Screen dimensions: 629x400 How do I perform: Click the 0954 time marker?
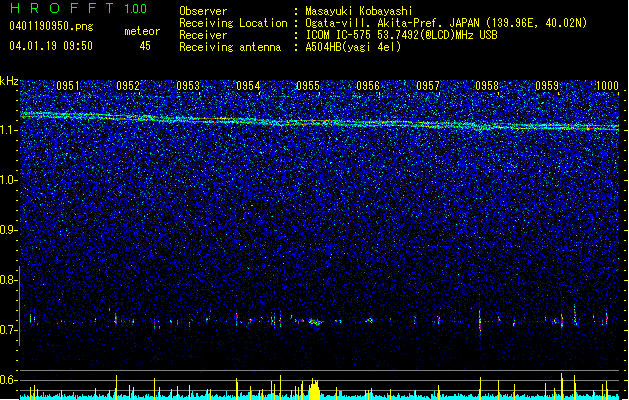pyautogui.click(x=248, y=86)
